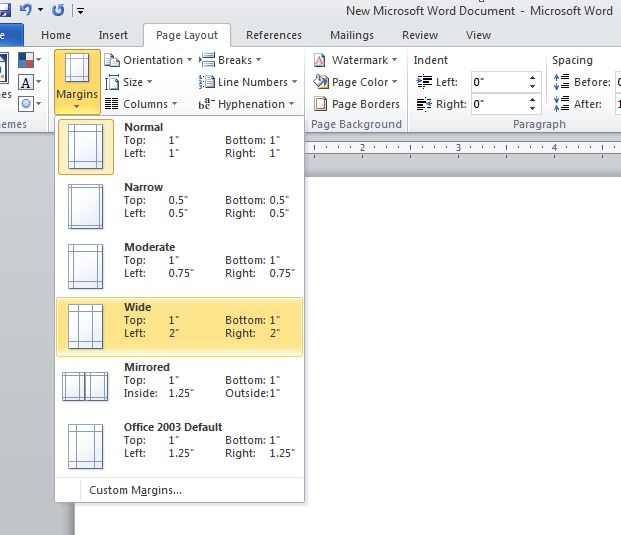
Task: Switch to the Insert tab
Action: coord(113,35)
